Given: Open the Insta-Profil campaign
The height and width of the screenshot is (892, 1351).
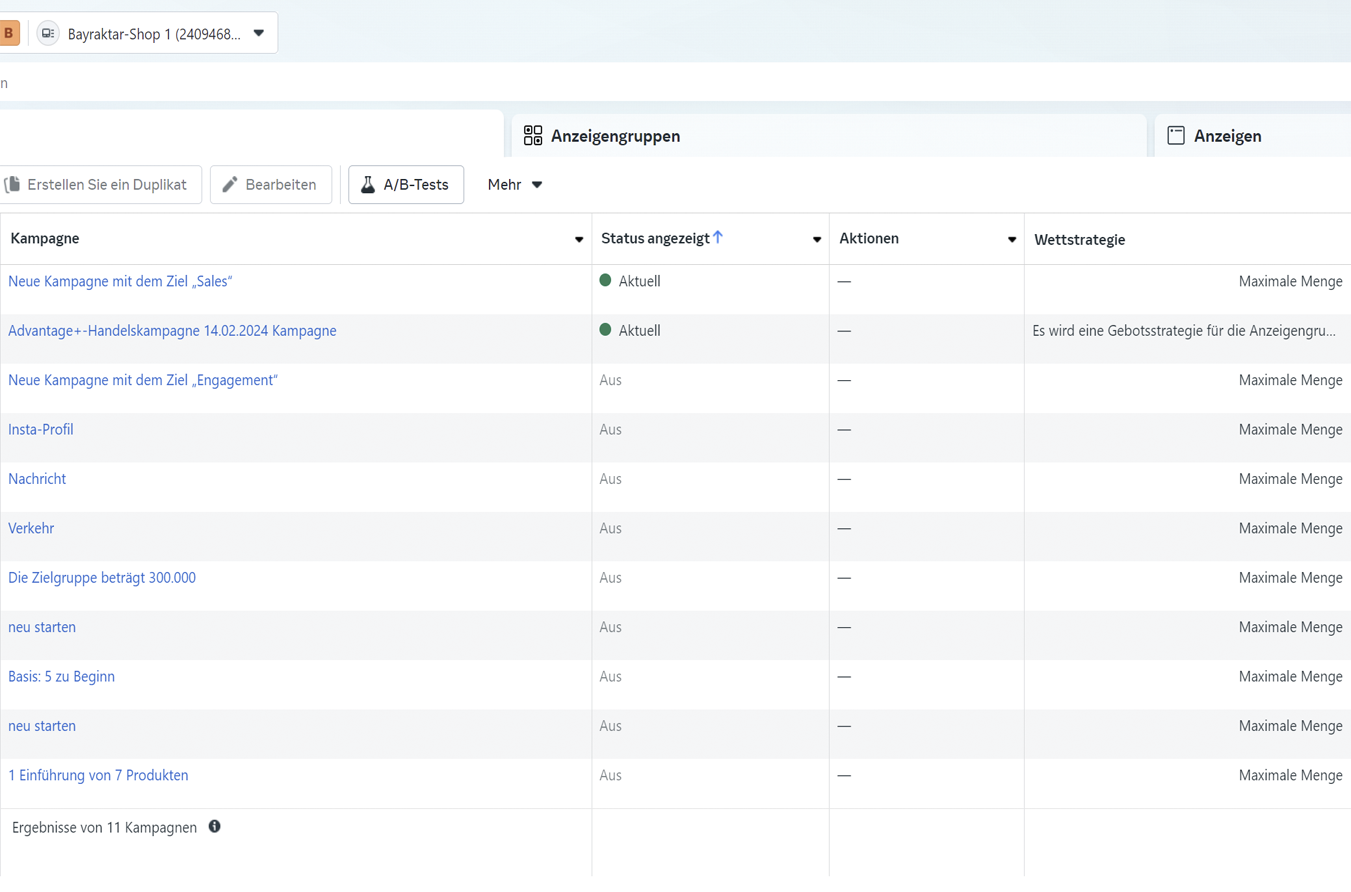Looking at the screenshot, I should coord(41,430).
